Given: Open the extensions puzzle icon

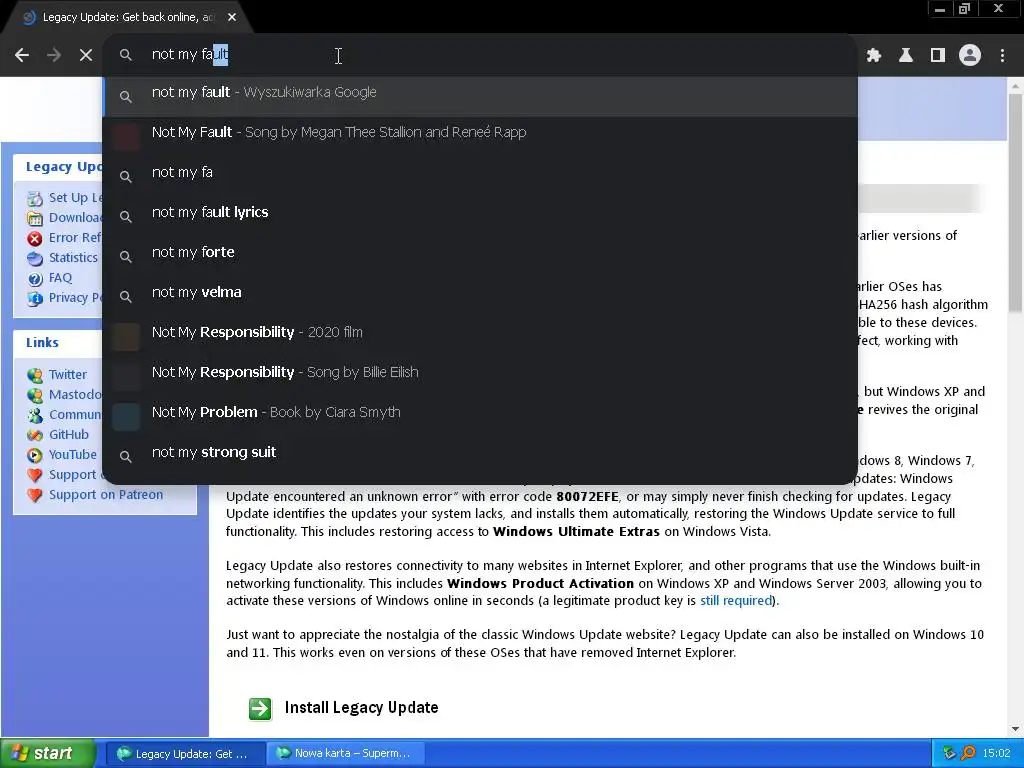Looking at the screenshot, I should (x=874, y=55).
